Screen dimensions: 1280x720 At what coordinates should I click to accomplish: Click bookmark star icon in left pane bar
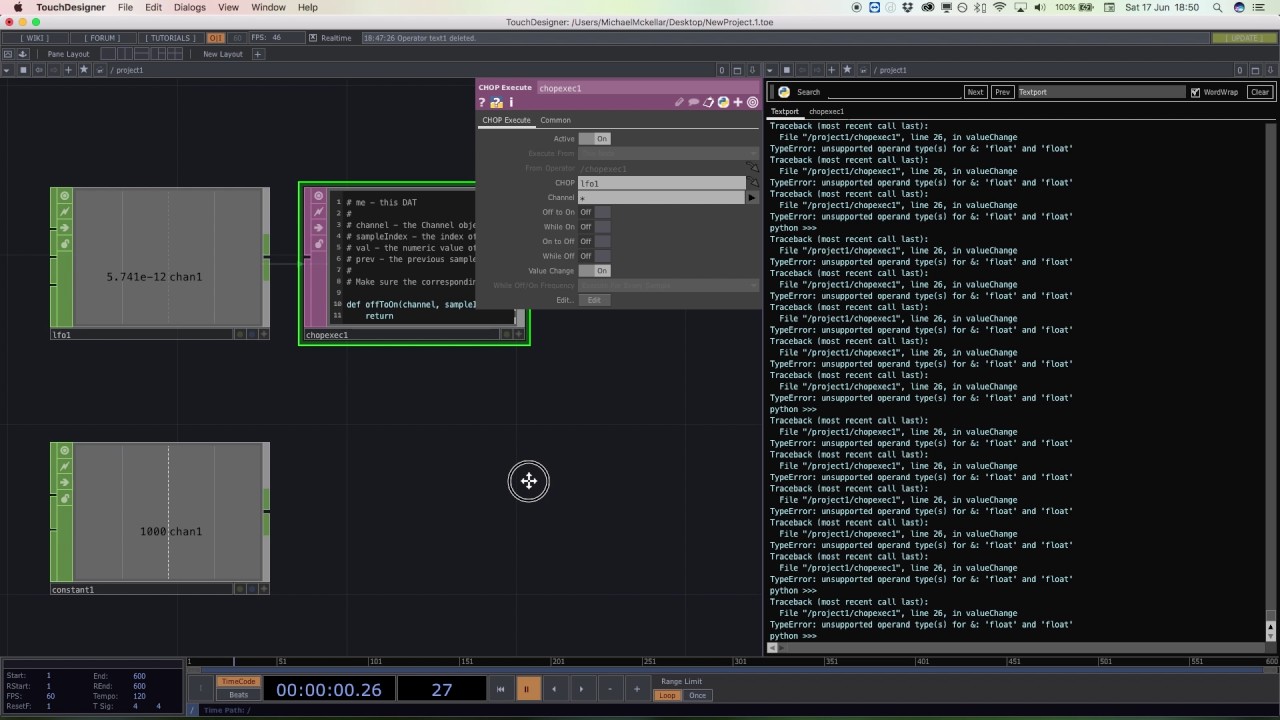[x=84, y=70]
